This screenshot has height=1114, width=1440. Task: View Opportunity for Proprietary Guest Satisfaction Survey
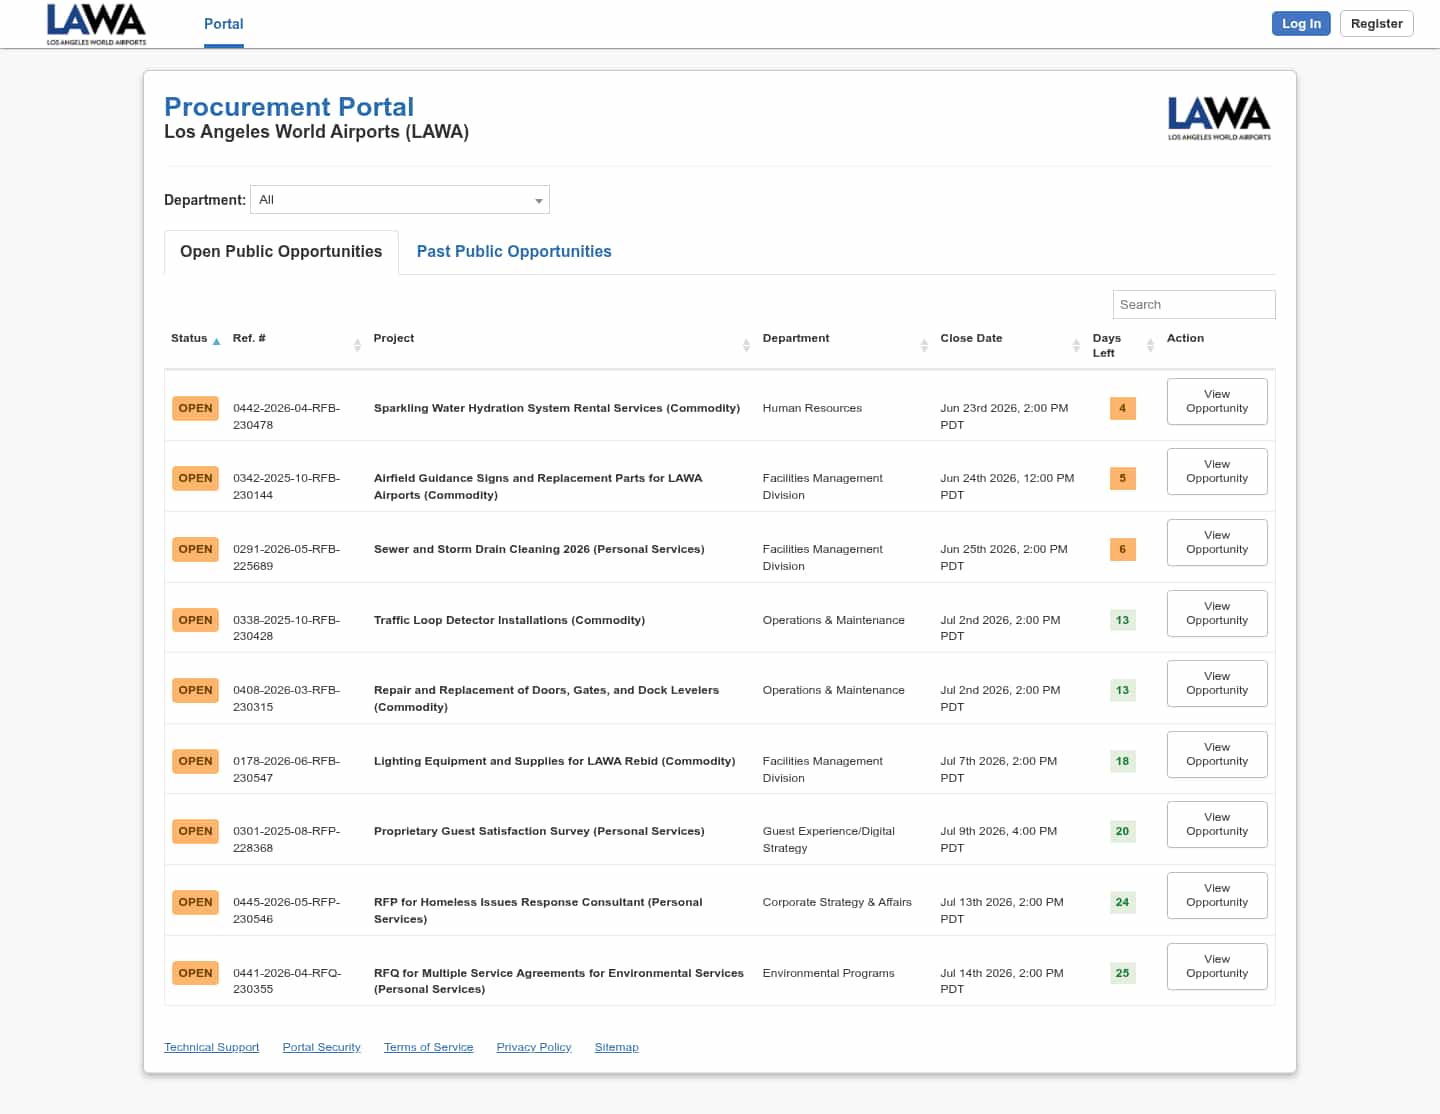click(1217, 824)
